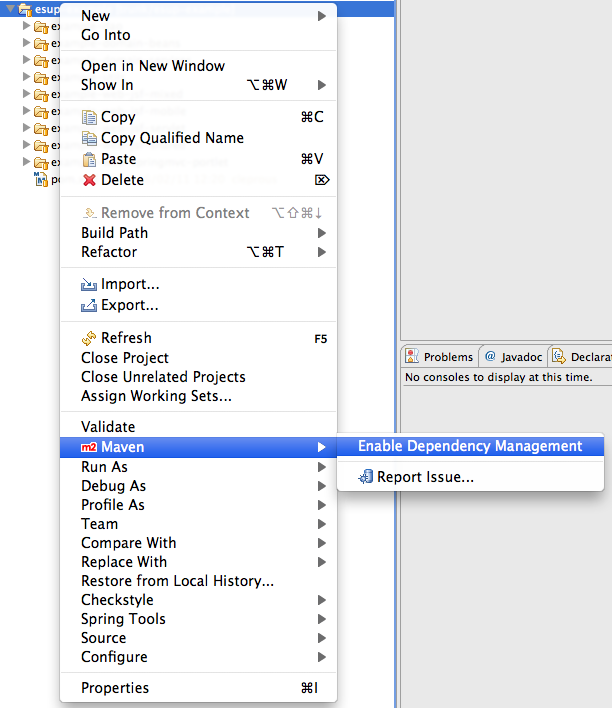Choose Close Unrelated Projects
Screen dimensions: 612x708
[163, 377]
